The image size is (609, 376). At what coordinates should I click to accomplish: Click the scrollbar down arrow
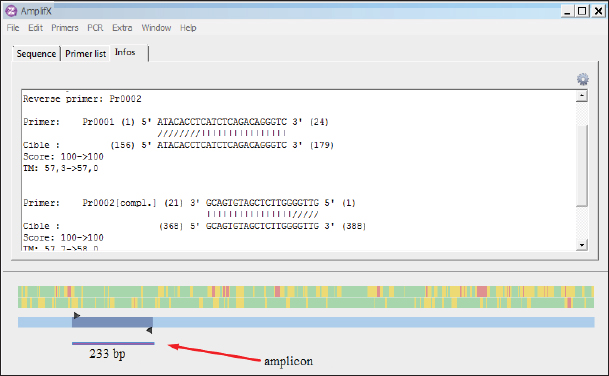581,245
